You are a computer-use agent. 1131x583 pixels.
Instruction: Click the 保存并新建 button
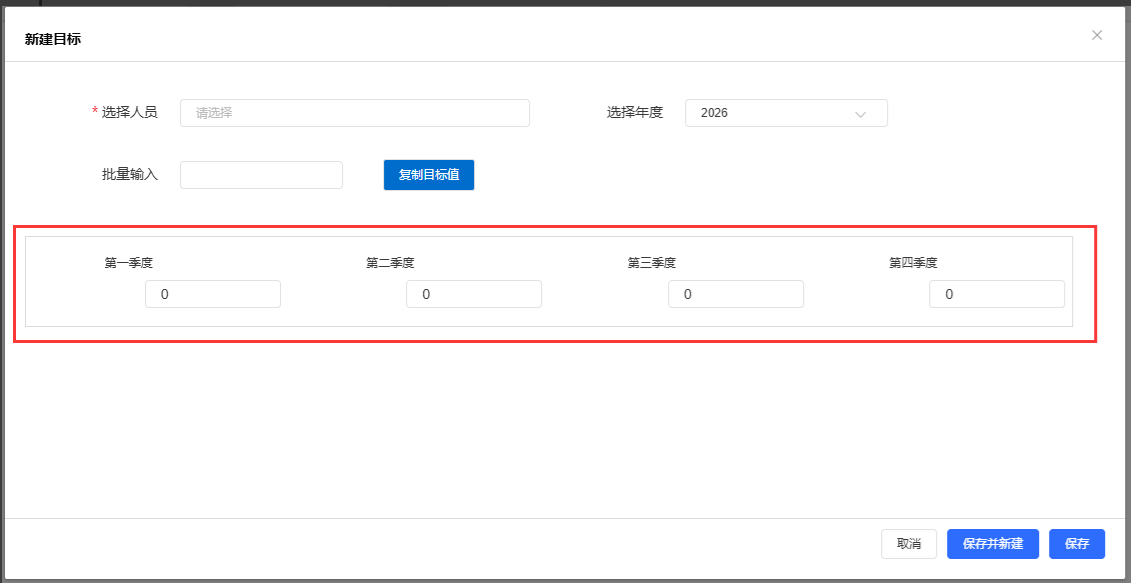[x=992, y=544]
